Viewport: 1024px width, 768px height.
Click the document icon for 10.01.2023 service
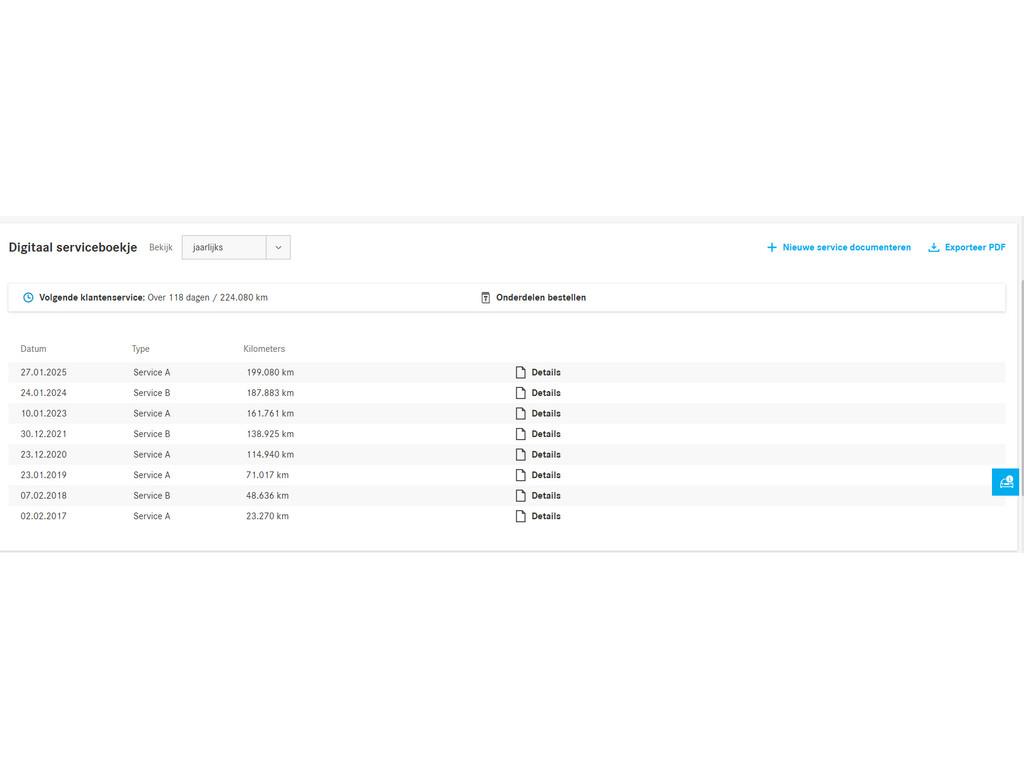pyautogui.click(x=520, y=413)
